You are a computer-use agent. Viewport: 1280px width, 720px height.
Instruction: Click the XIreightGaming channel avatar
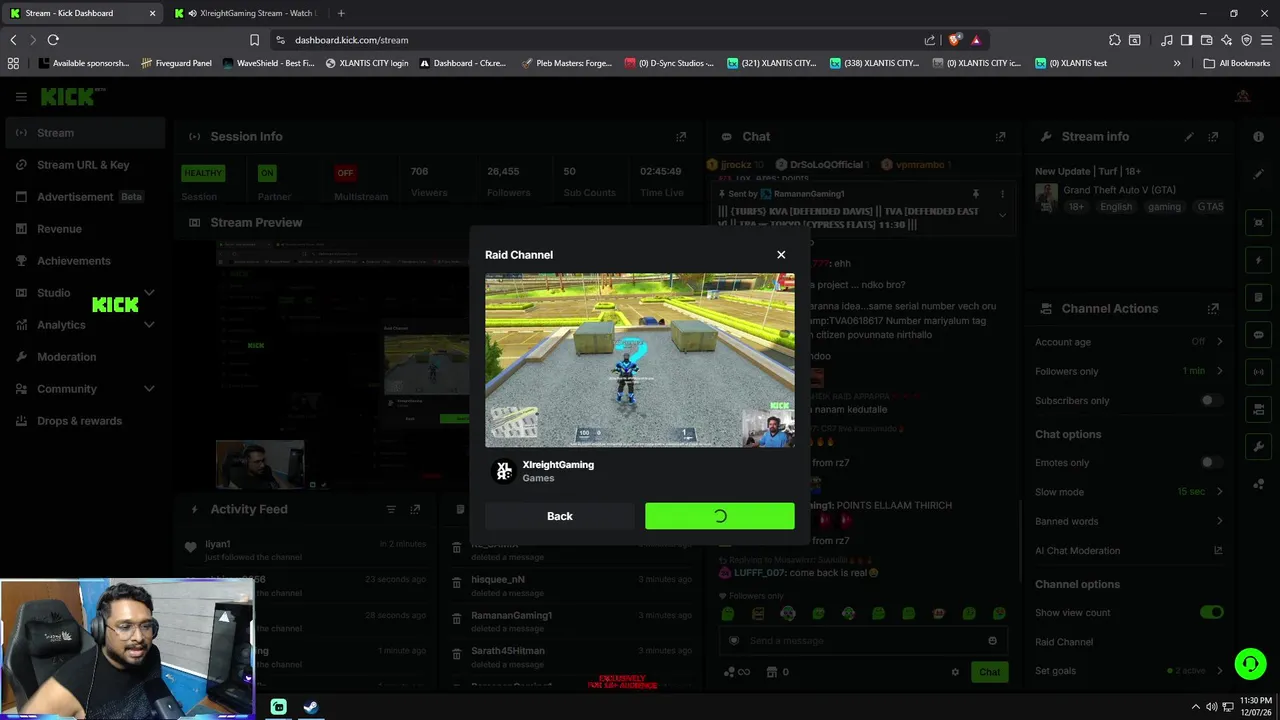[504, 471]
